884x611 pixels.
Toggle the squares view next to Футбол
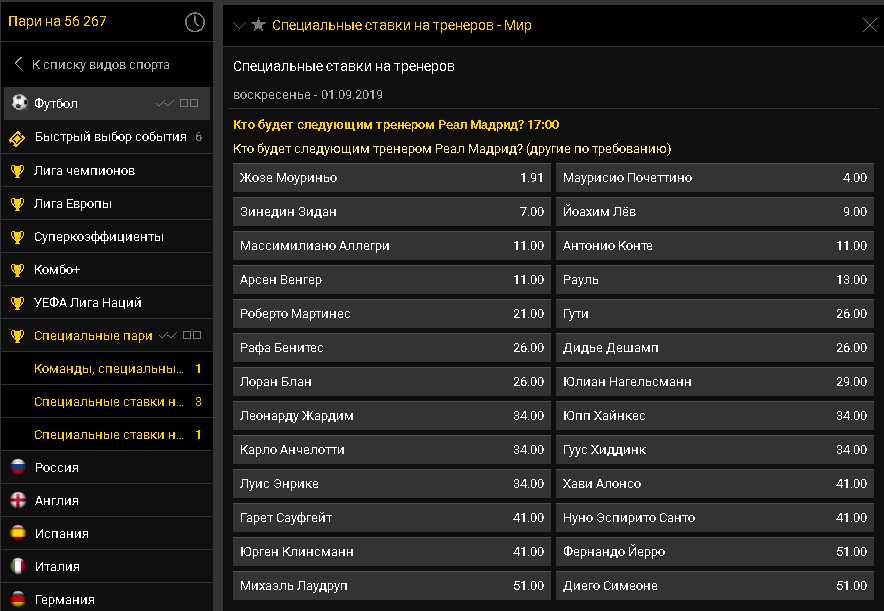(x=189, y=103)
